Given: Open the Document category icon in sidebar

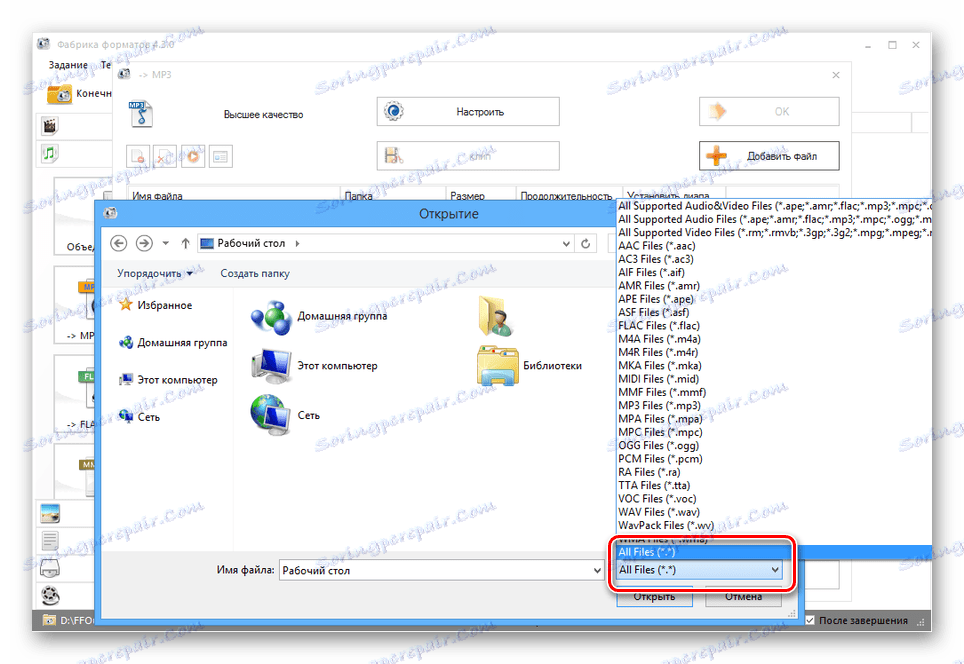Looking at the screenshot, I should 50,541.
